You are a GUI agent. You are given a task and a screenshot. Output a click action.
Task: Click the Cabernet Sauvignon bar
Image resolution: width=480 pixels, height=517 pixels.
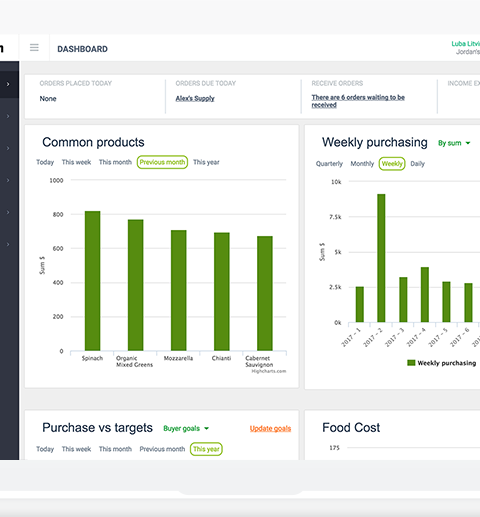(265, 293)
